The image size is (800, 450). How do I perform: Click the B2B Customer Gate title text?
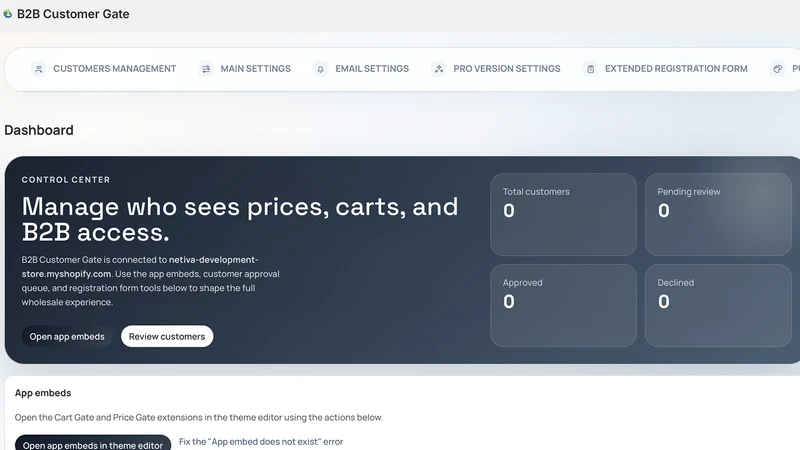(x=73, y=14)
